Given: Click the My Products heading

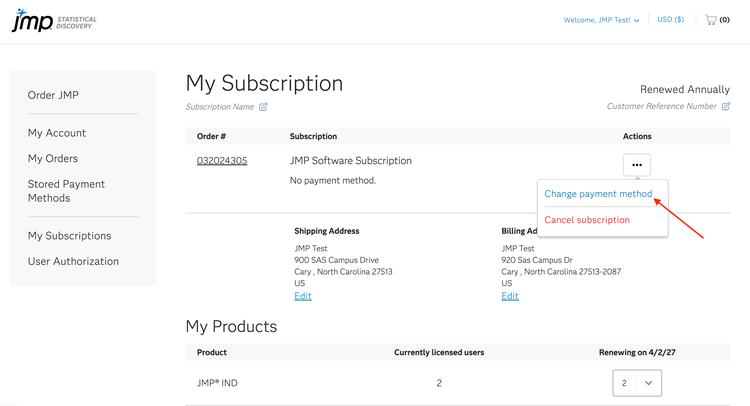Looking at the screenshot, I should click(232, 326).
